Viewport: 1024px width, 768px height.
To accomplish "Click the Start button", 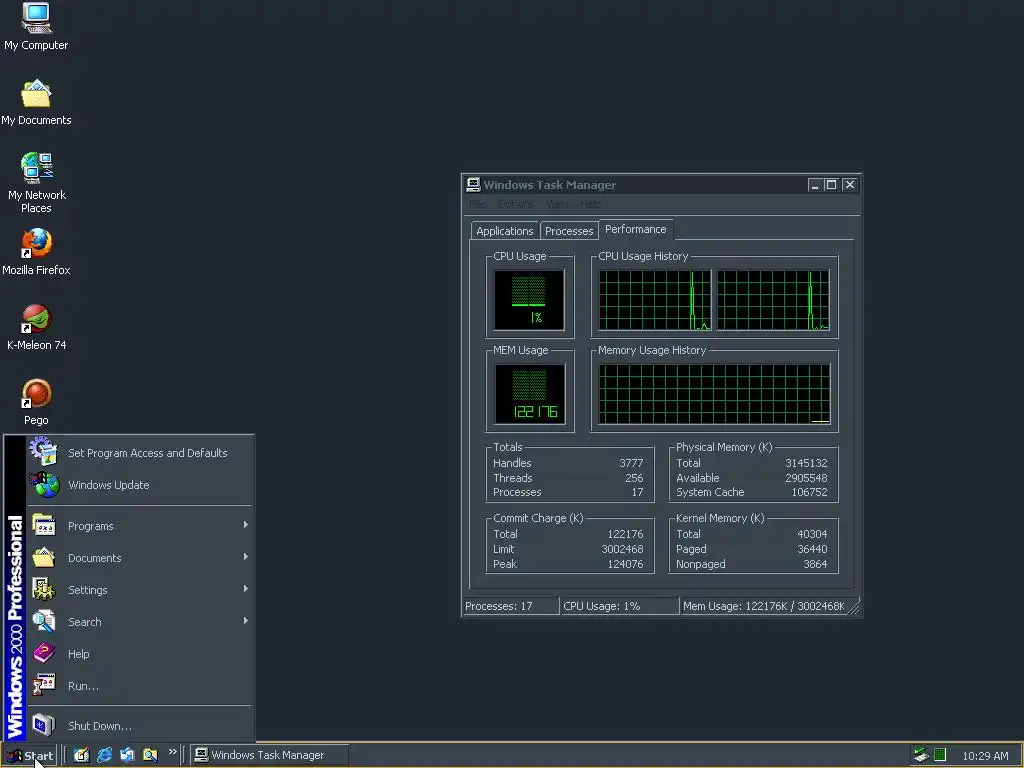I will (30, 756).
